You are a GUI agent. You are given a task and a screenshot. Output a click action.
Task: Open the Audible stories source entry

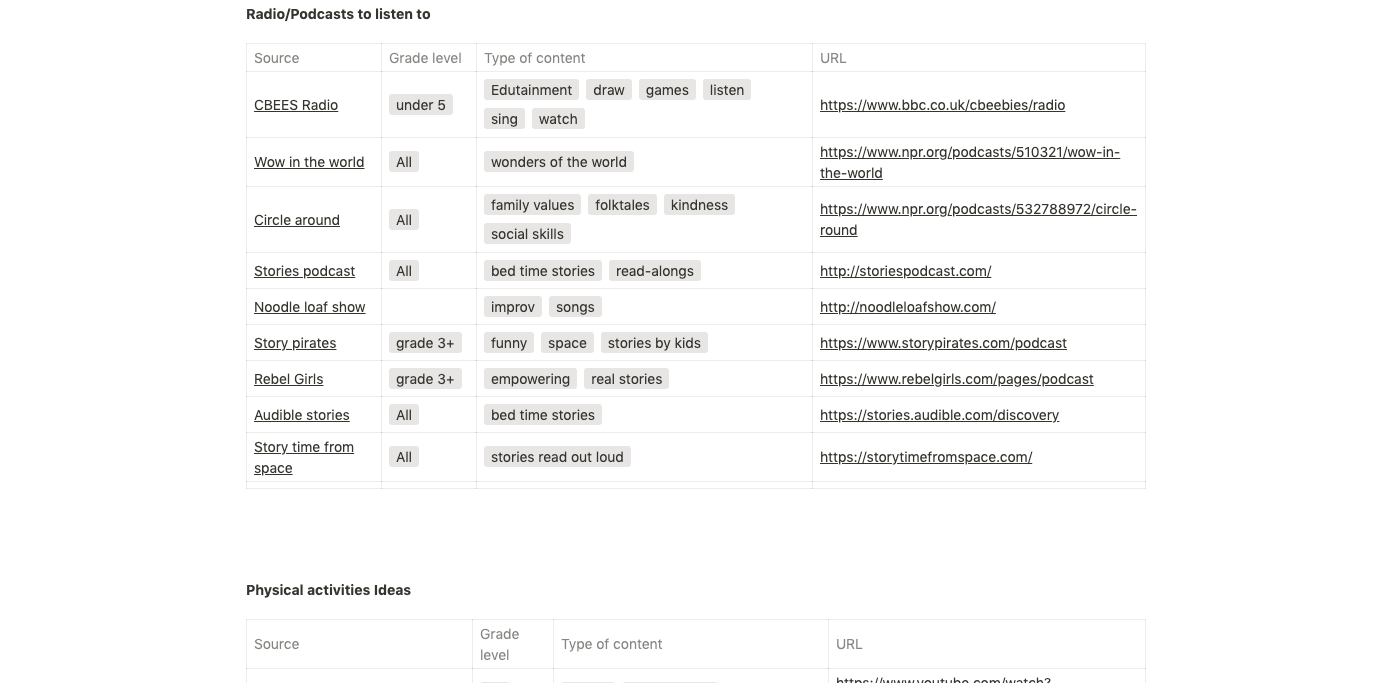302,415
